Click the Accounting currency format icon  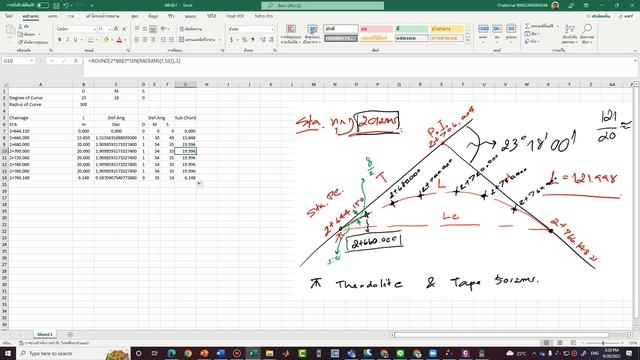[231, 40]
